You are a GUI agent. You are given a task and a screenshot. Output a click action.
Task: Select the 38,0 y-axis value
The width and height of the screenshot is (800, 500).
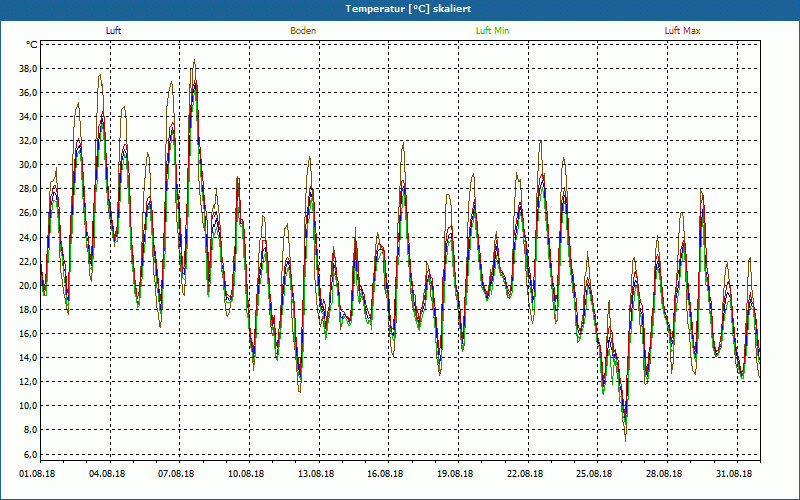(29, 69)
